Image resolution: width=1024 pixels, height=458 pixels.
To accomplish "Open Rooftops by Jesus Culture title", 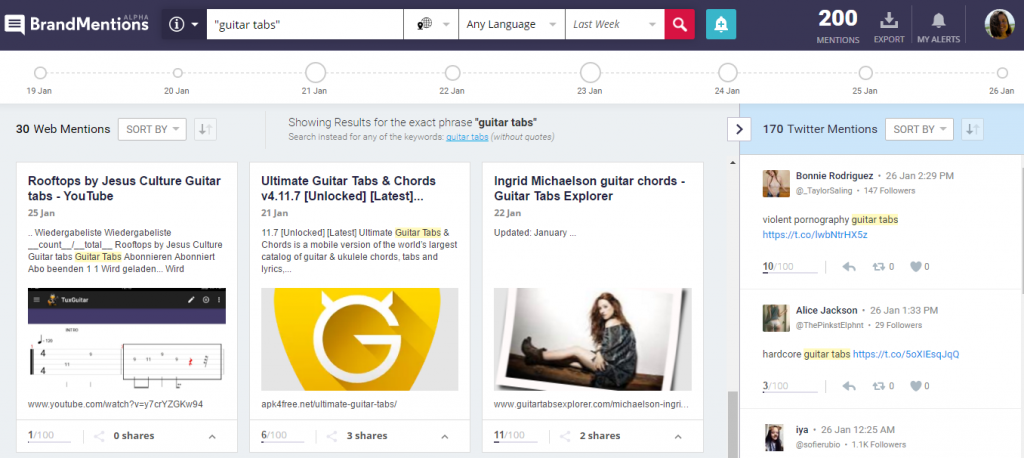I will point(124,188).
